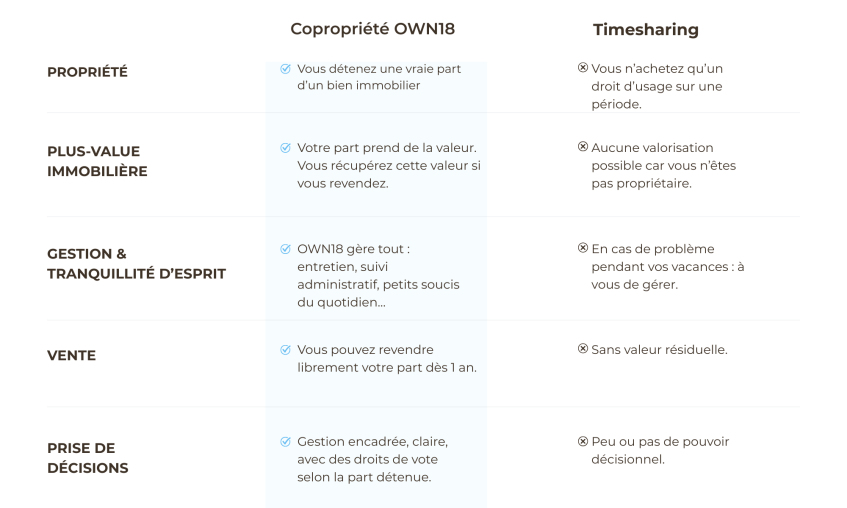Select the 'Timesharing' column header
Screen dimensions: 847x508
(x=645, y=30)
